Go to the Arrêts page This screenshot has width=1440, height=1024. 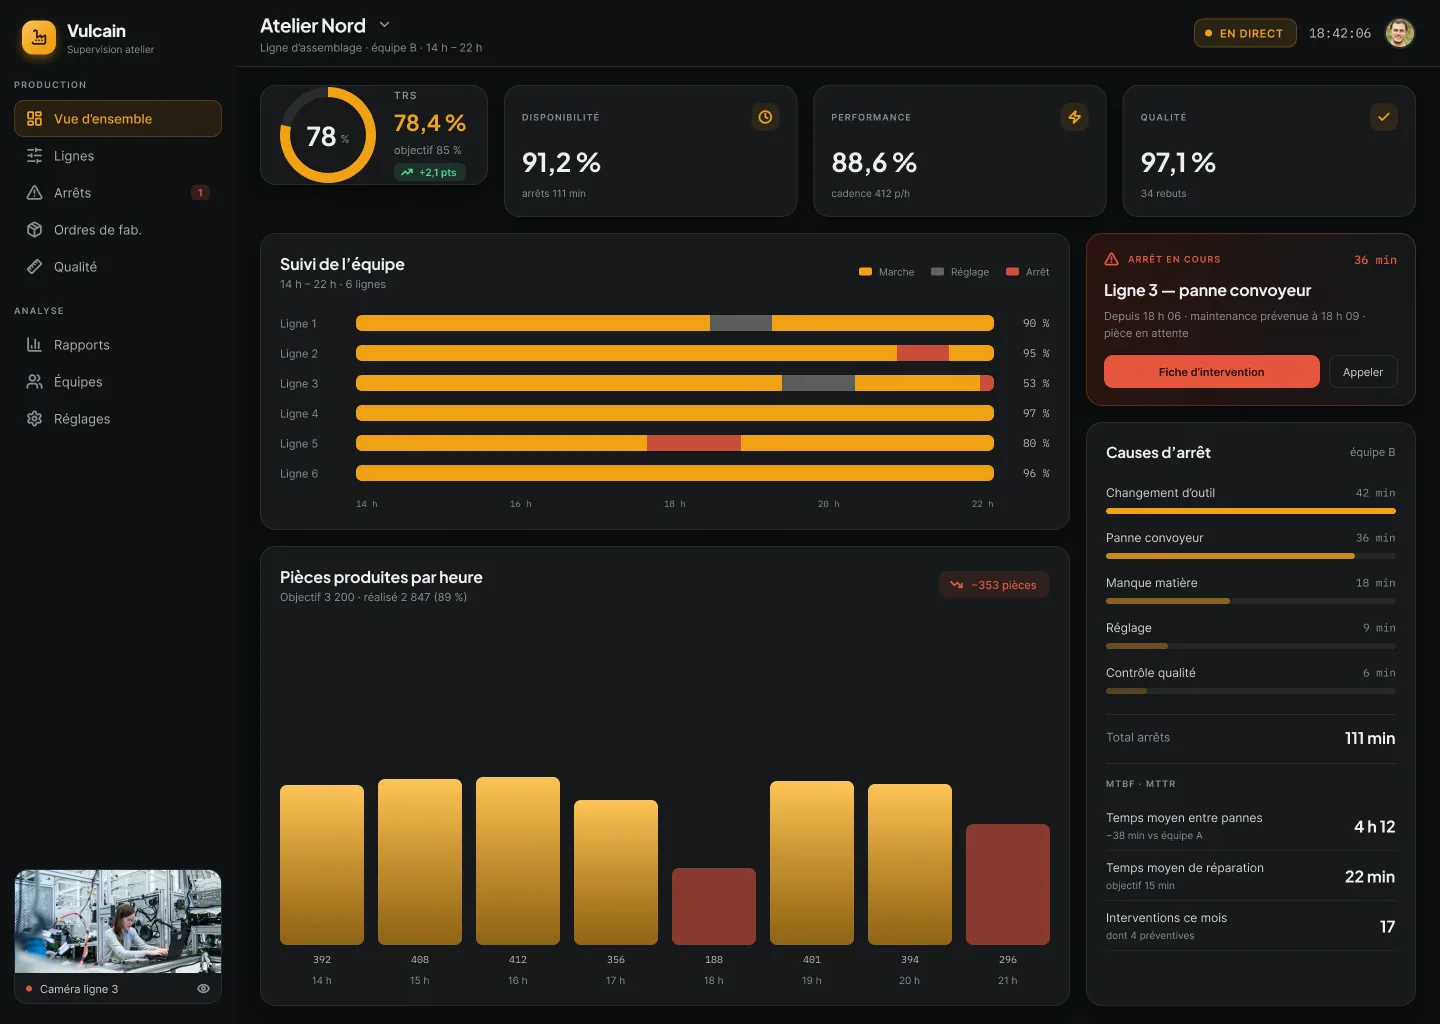tap(118, 193)
